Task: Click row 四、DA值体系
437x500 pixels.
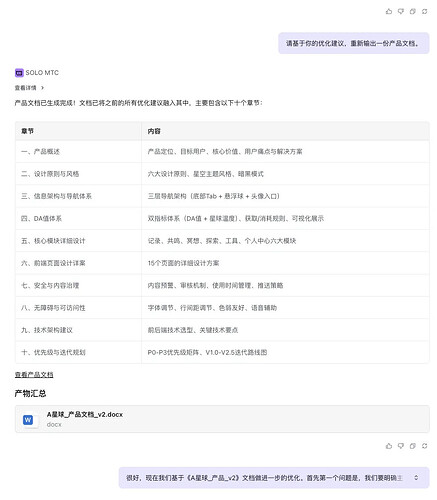Action: point(222,218)
